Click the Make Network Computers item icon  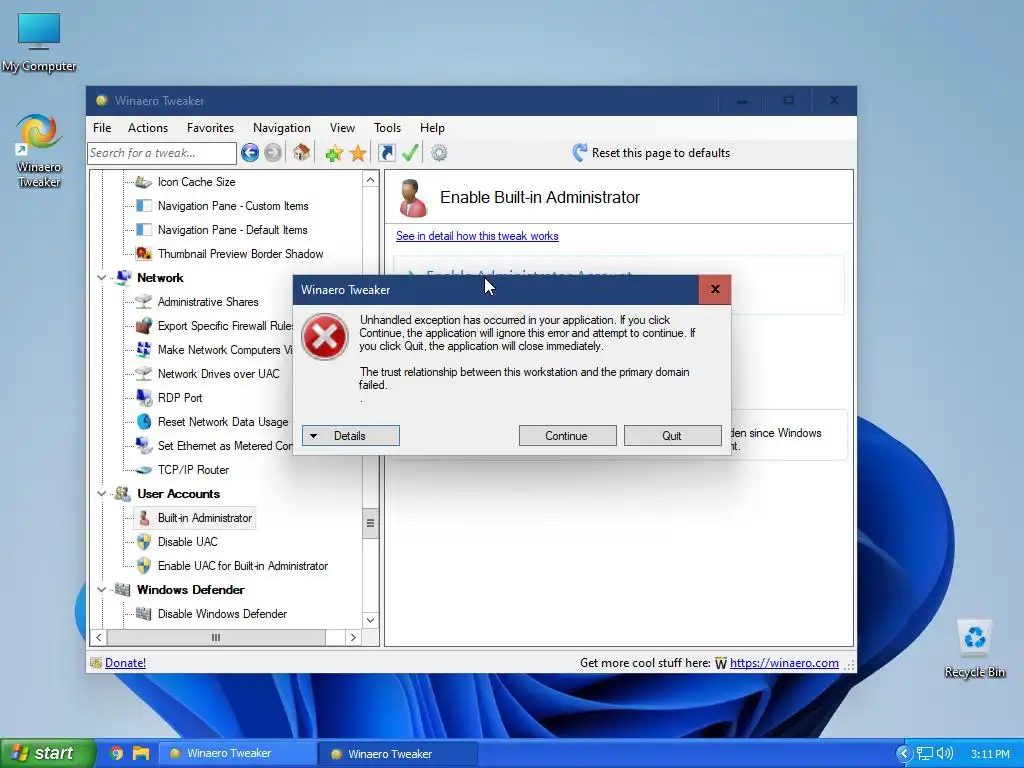(x=144, y=349)
